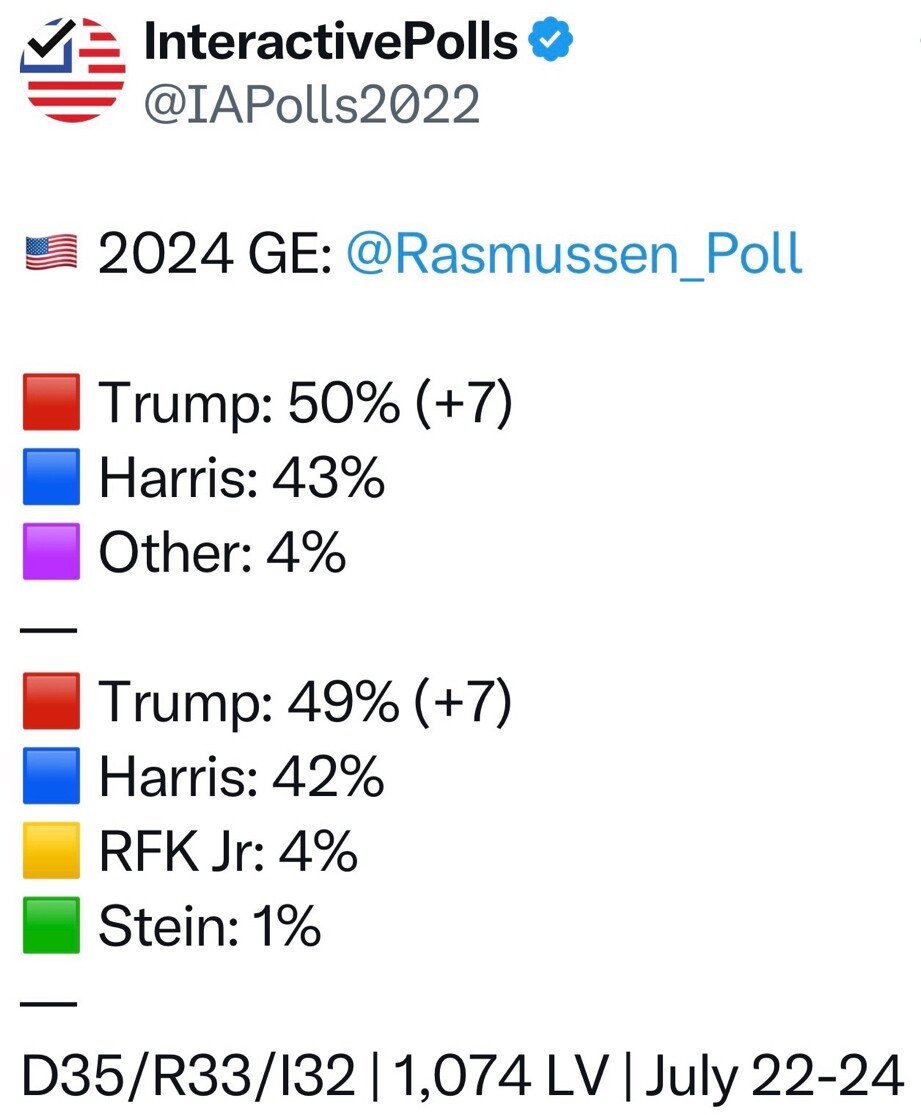Click the Trump: 50% (+7) text
The image size is (921, 1115).
pyautogui.click(x=305, y=404)
